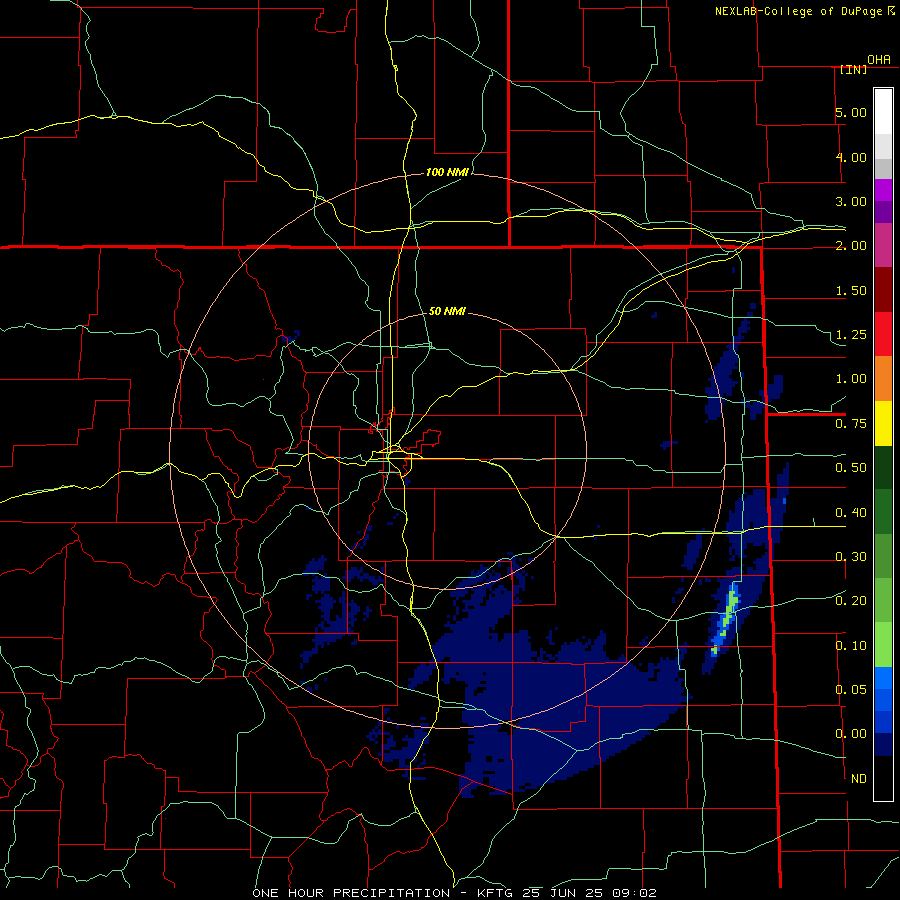Click the ONE HOUR PRECIPITATION title text
The image size is (900, 900).
tap(351, 893)
